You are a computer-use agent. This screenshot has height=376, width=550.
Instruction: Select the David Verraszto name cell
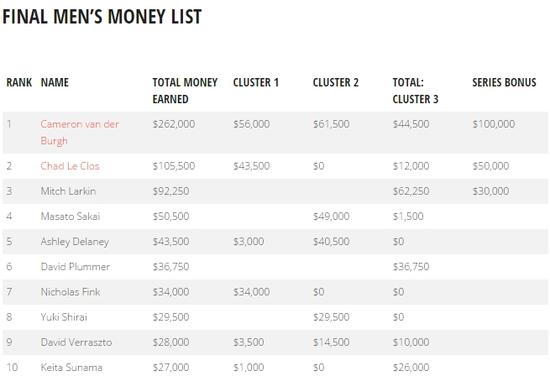pyautogui.click(x=76, y=342)
